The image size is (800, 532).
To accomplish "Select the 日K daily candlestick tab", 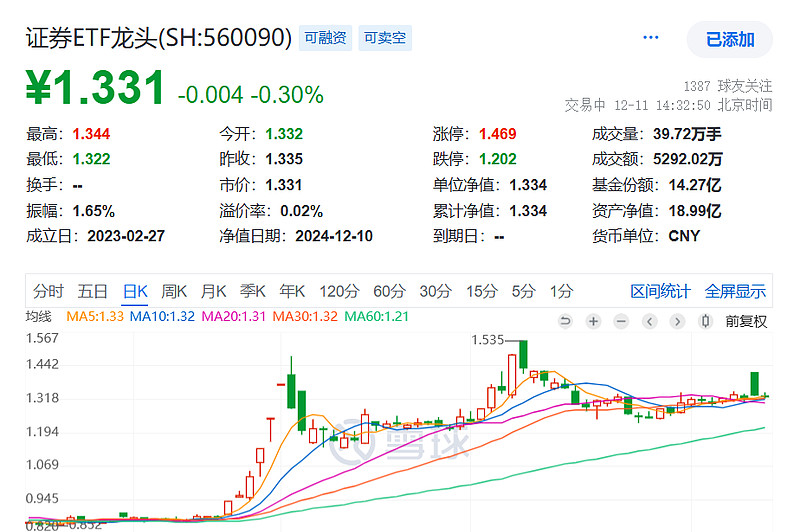I will pyautogui.click(x=135, y=291).
